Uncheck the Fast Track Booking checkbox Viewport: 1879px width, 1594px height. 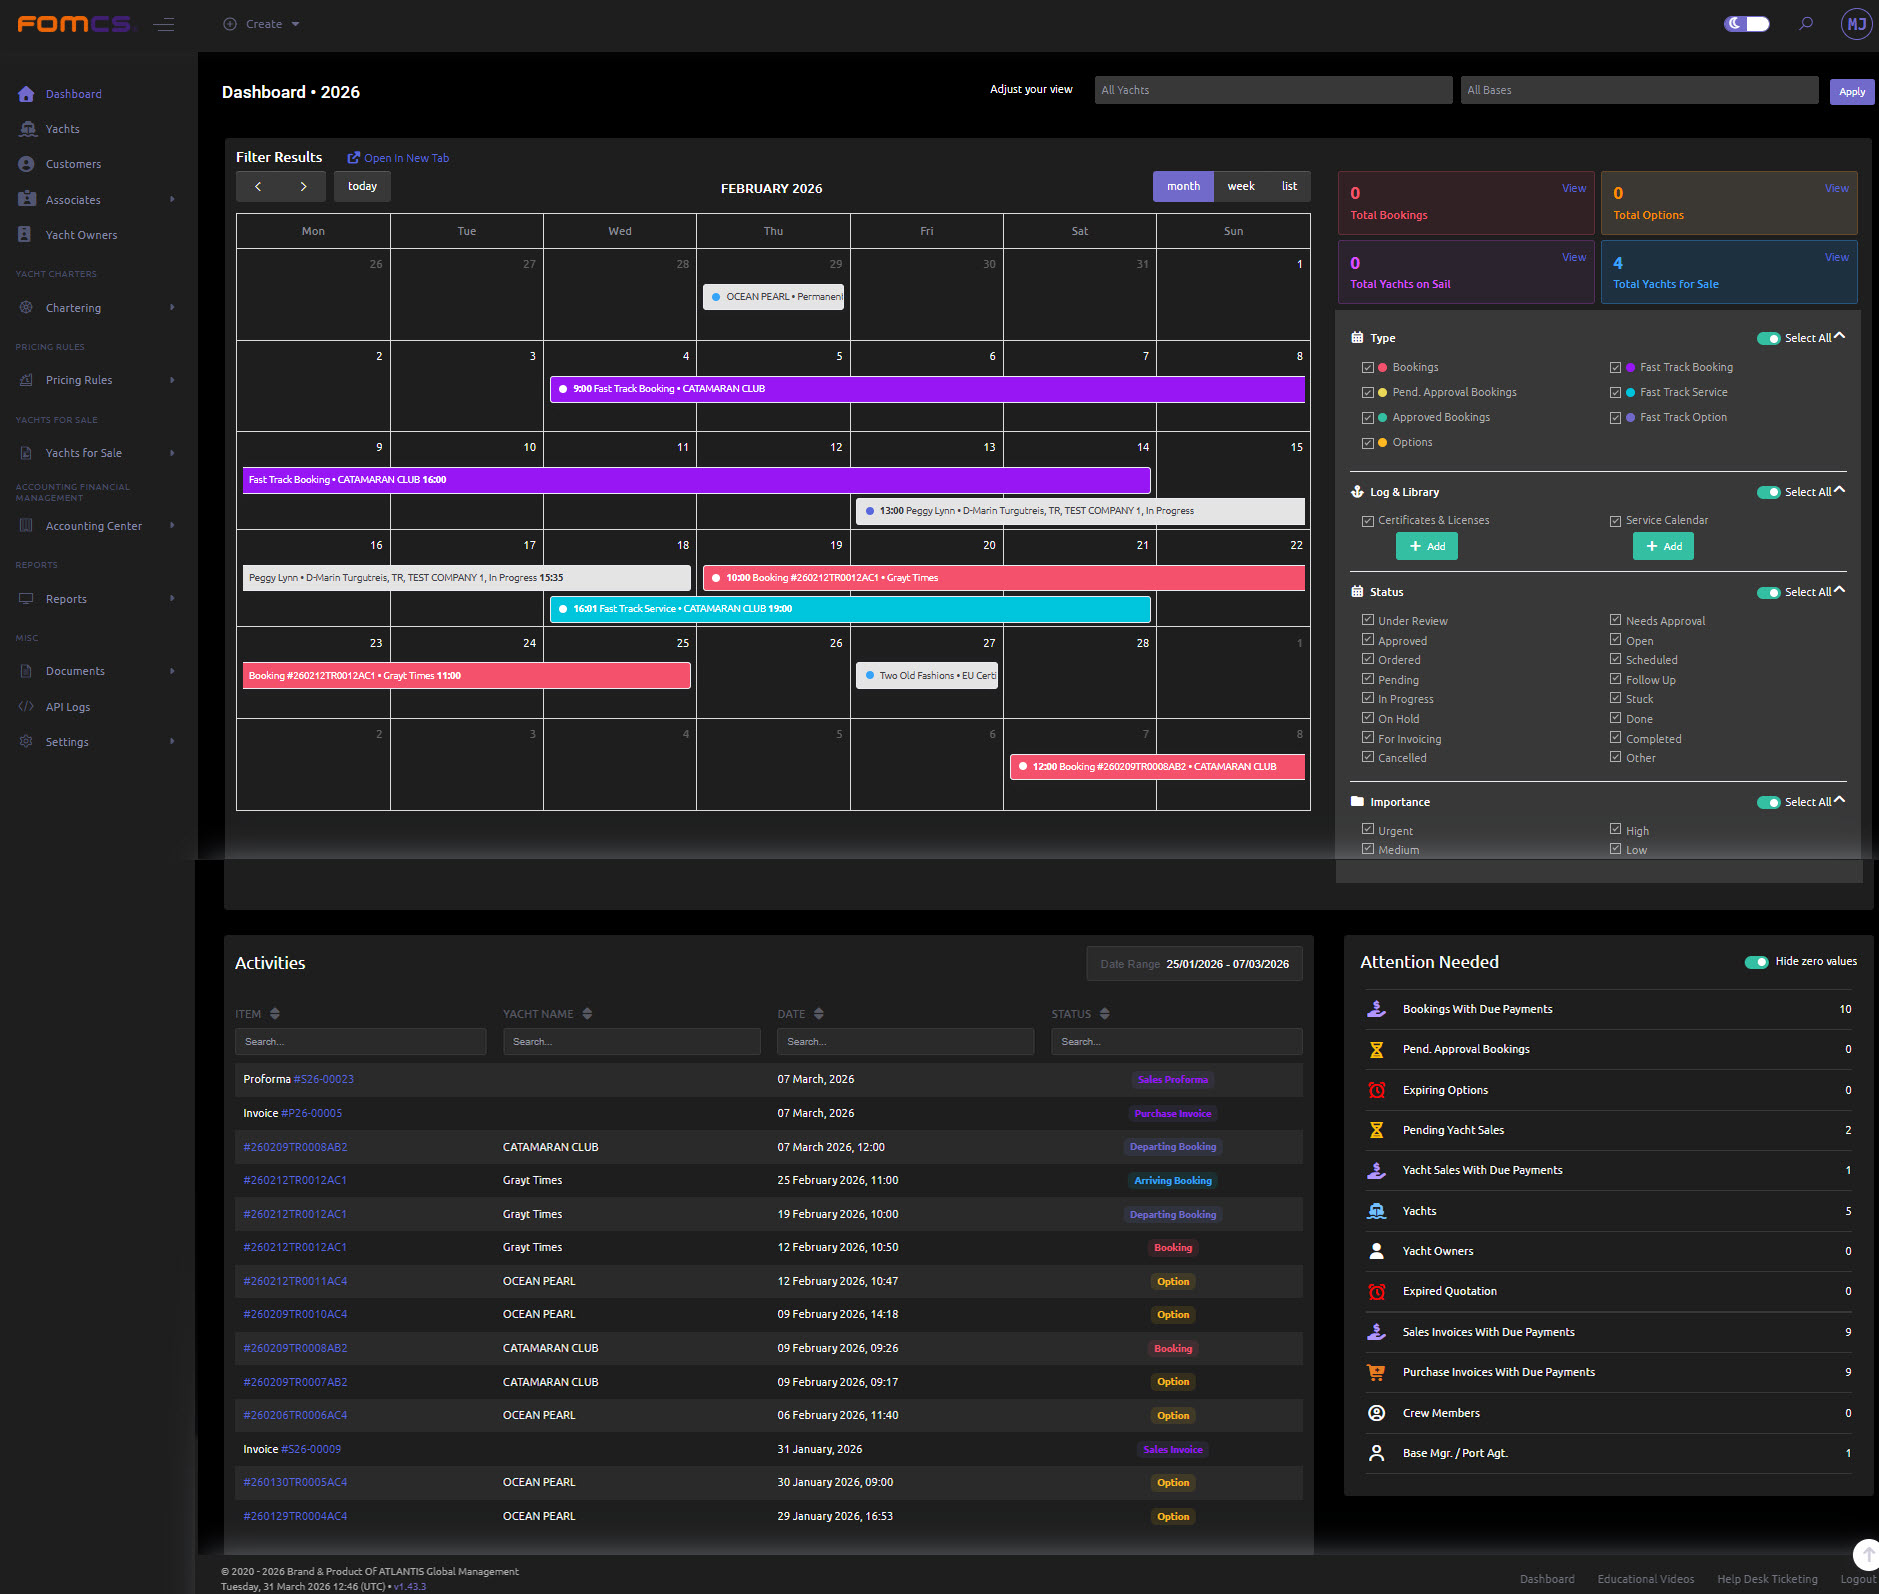click(x=1615, y=368)
